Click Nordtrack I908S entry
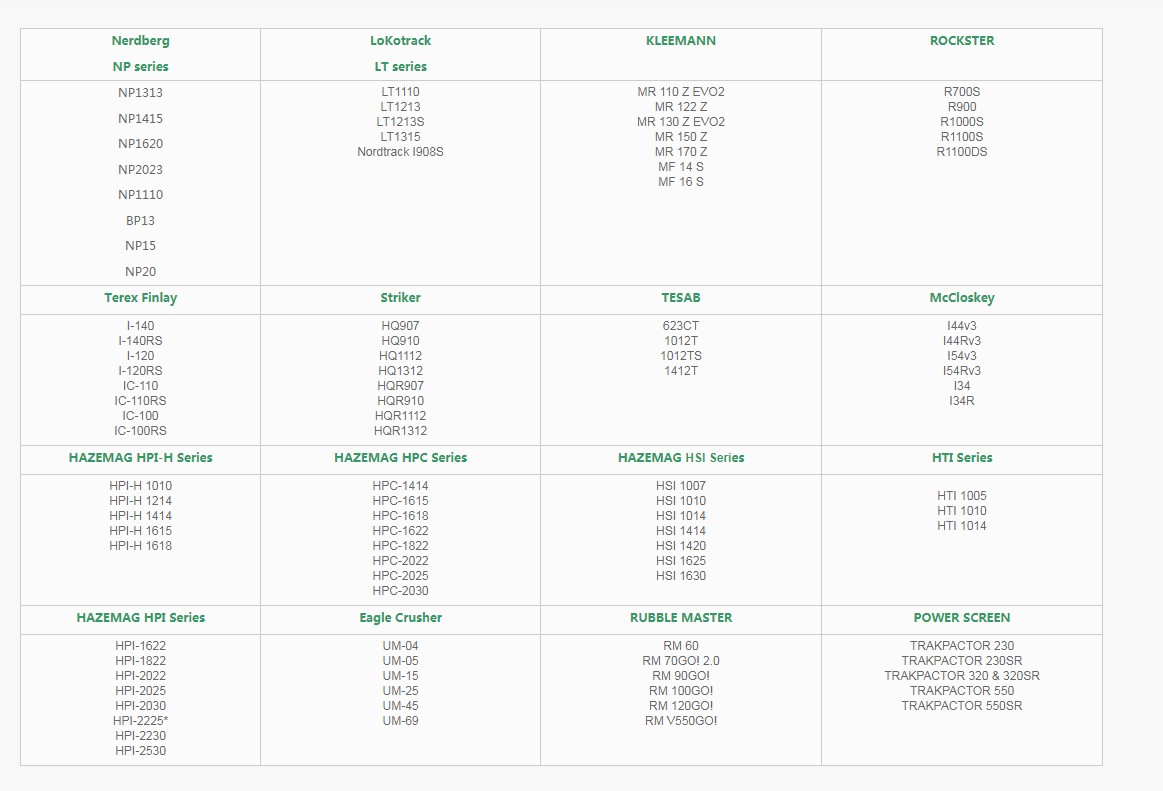1163x791 pixels. (401, 151)
